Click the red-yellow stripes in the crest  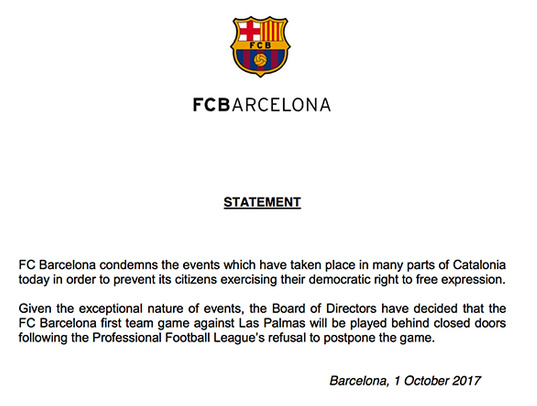tap(272, 31)
